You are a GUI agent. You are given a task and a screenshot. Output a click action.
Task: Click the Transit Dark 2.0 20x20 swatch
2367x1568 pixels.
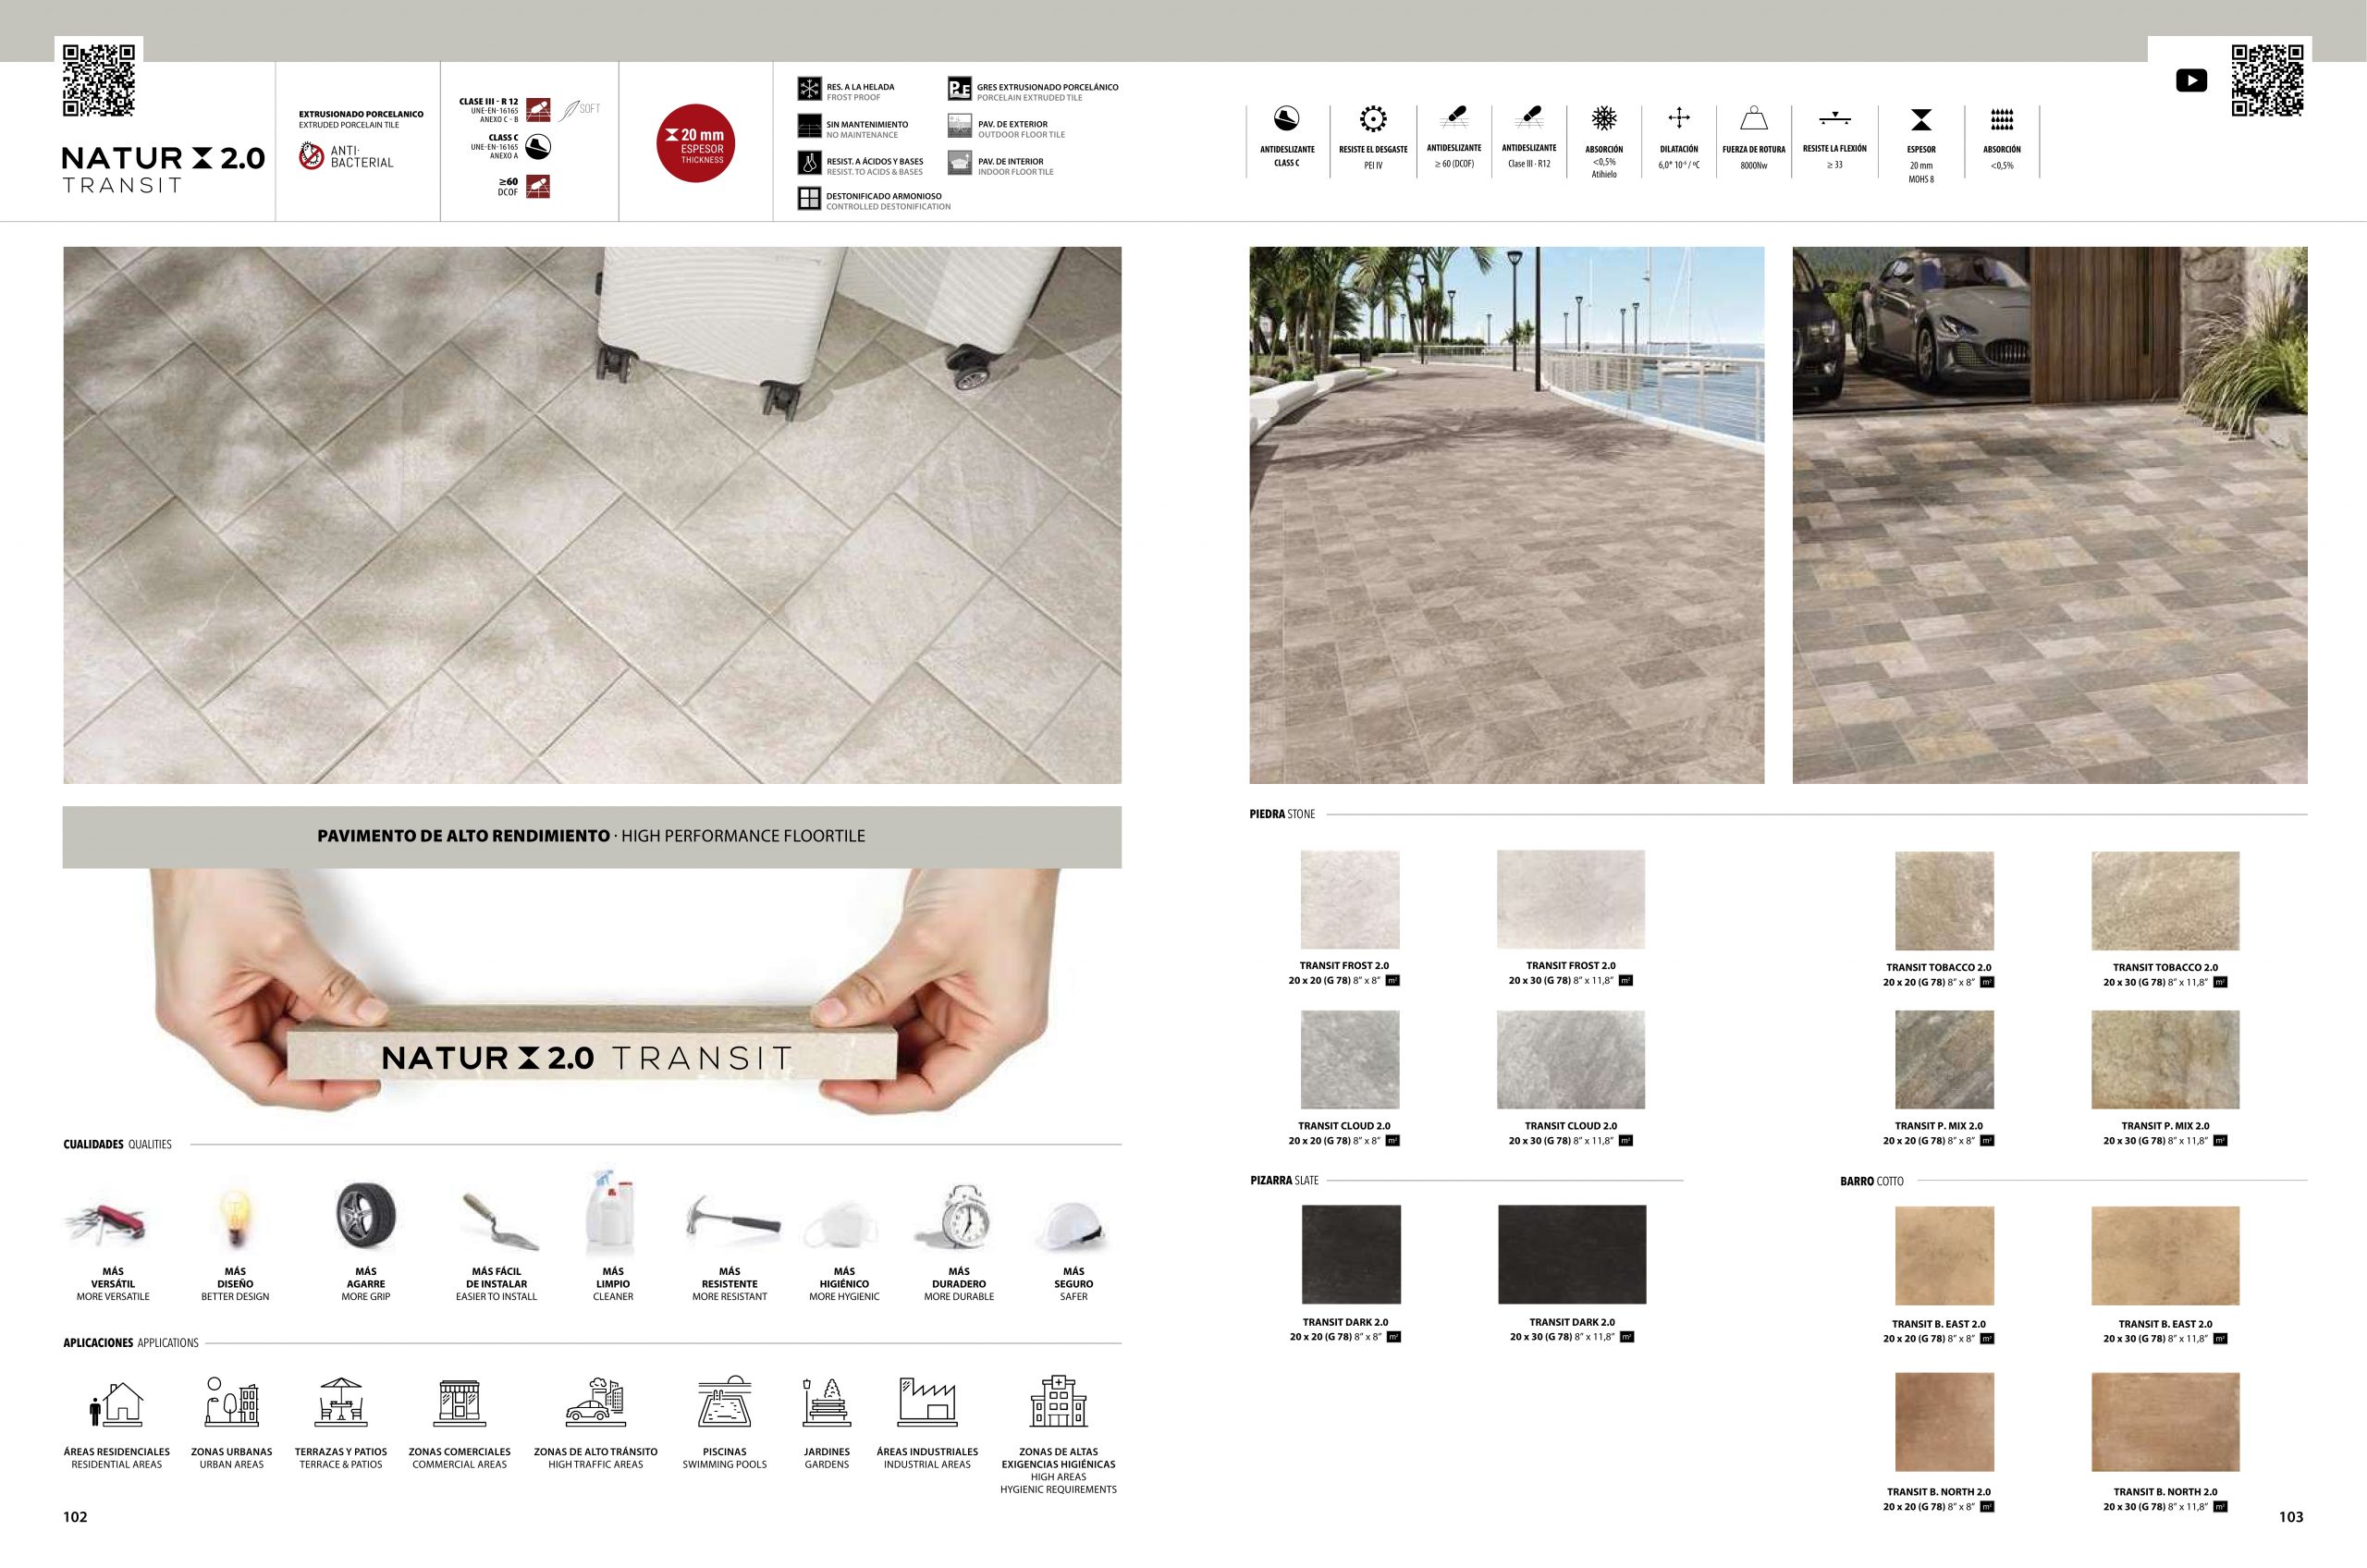coord(1351,1254)
